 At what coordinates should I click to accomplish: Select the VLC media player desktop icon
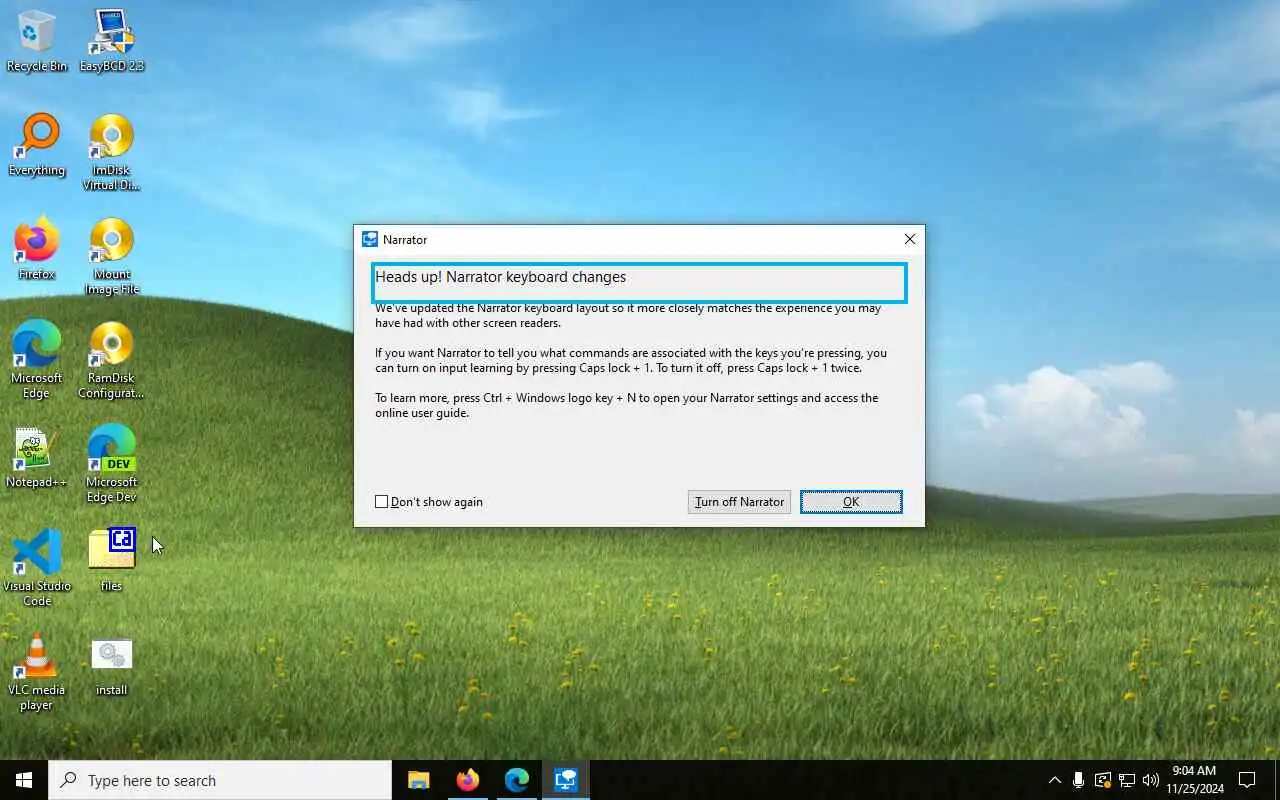pos(37,672)
